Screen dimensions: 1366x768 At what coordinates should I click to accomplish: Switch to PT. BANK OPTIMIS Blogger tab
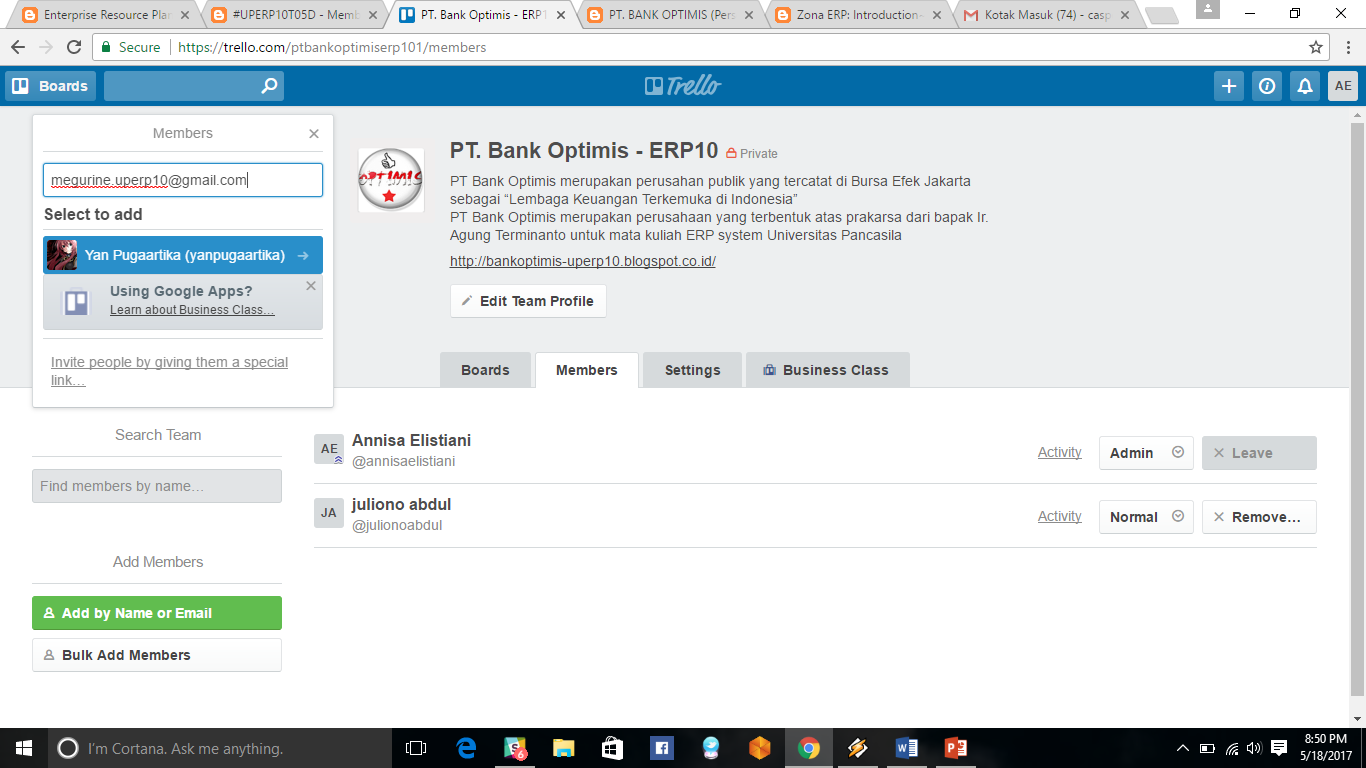point(668,15)
